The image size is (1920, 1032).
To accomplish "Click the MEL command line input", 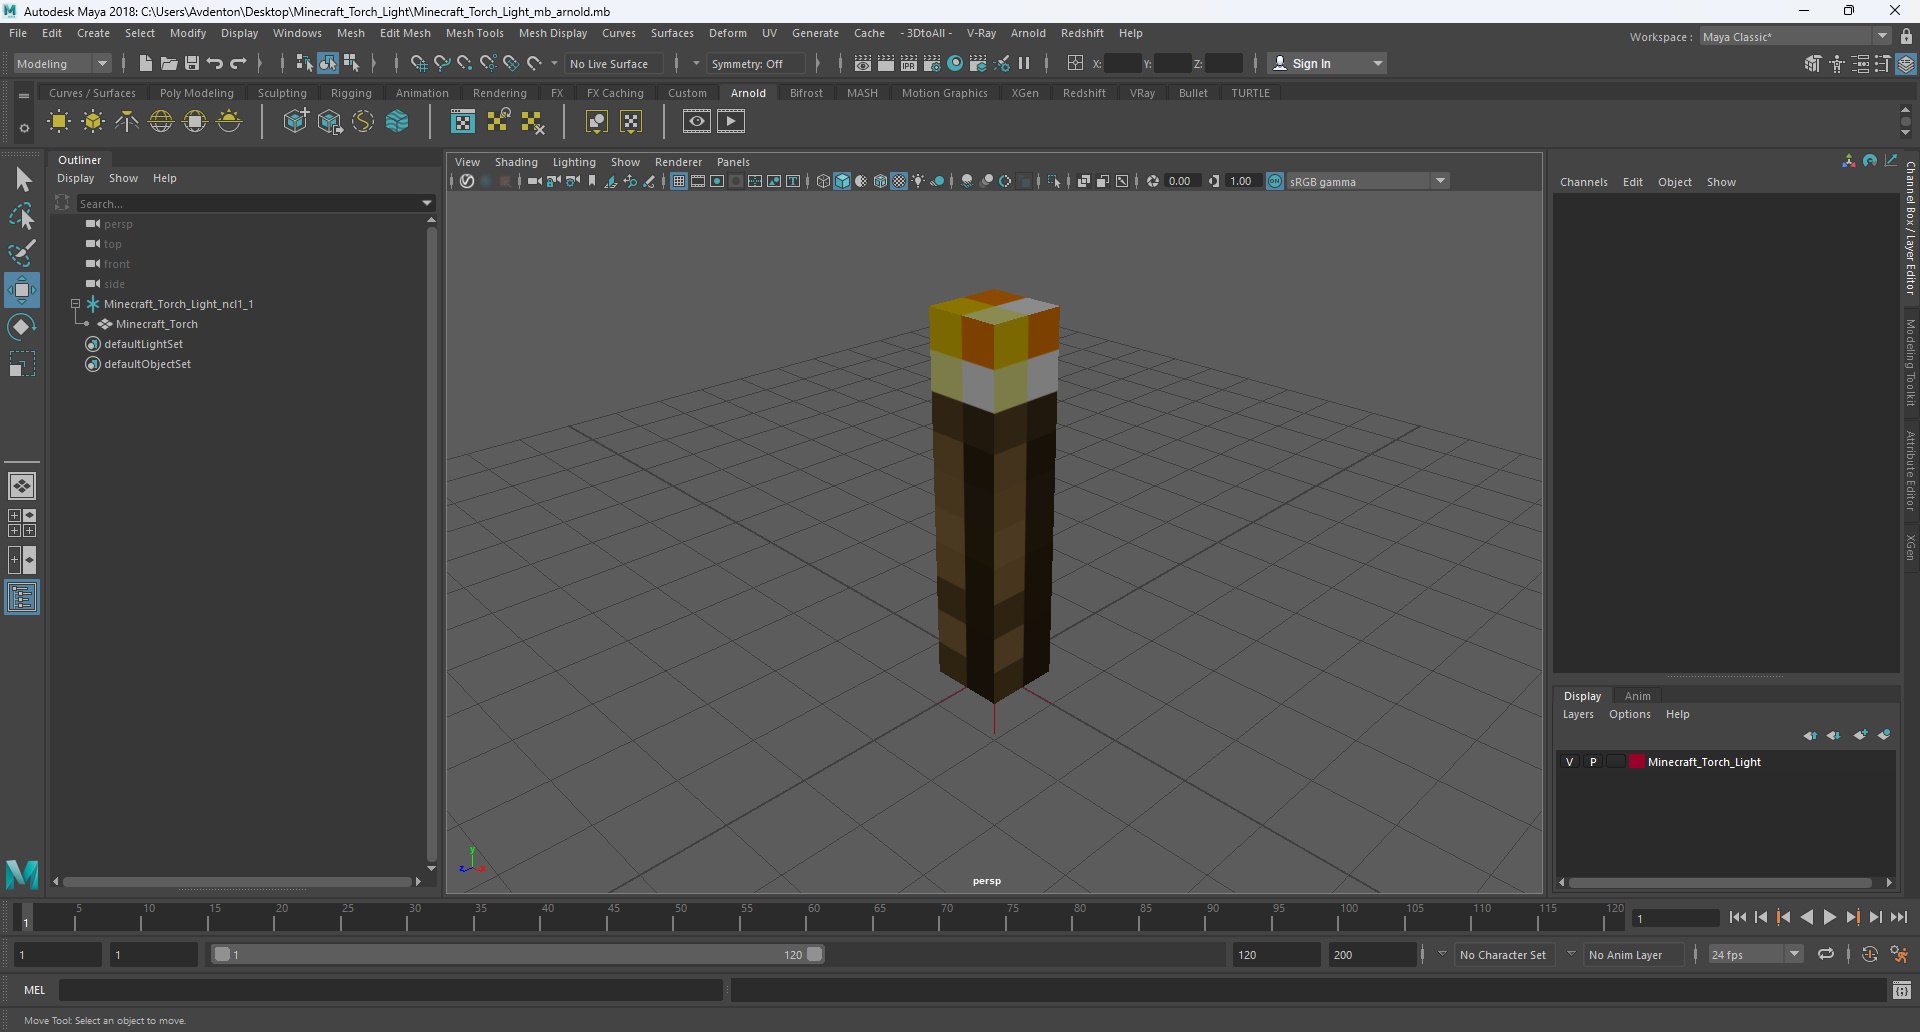I will 390,990.
